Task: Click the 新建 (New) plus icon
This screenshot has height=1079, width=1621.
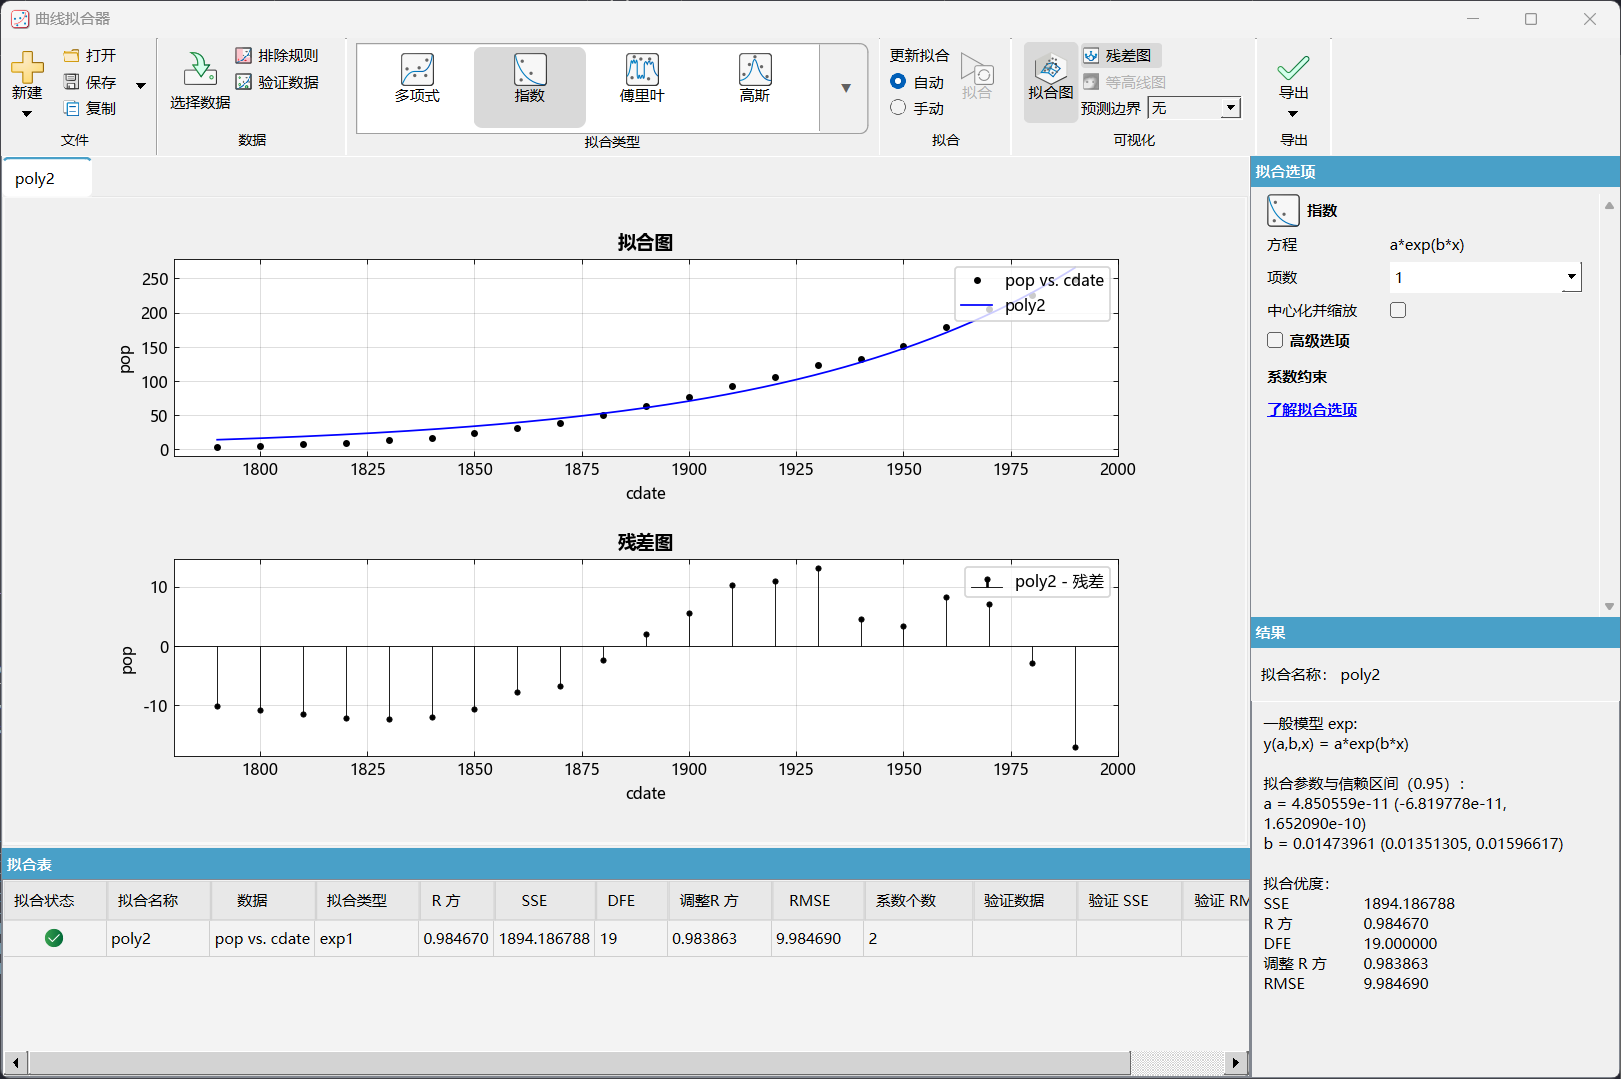Action: [27, 68]
